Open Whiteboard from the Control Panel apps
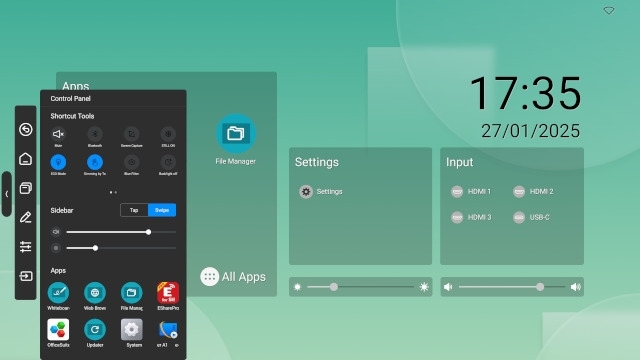The height and width of the screenshot is (360, 640). tap(58, 293)
